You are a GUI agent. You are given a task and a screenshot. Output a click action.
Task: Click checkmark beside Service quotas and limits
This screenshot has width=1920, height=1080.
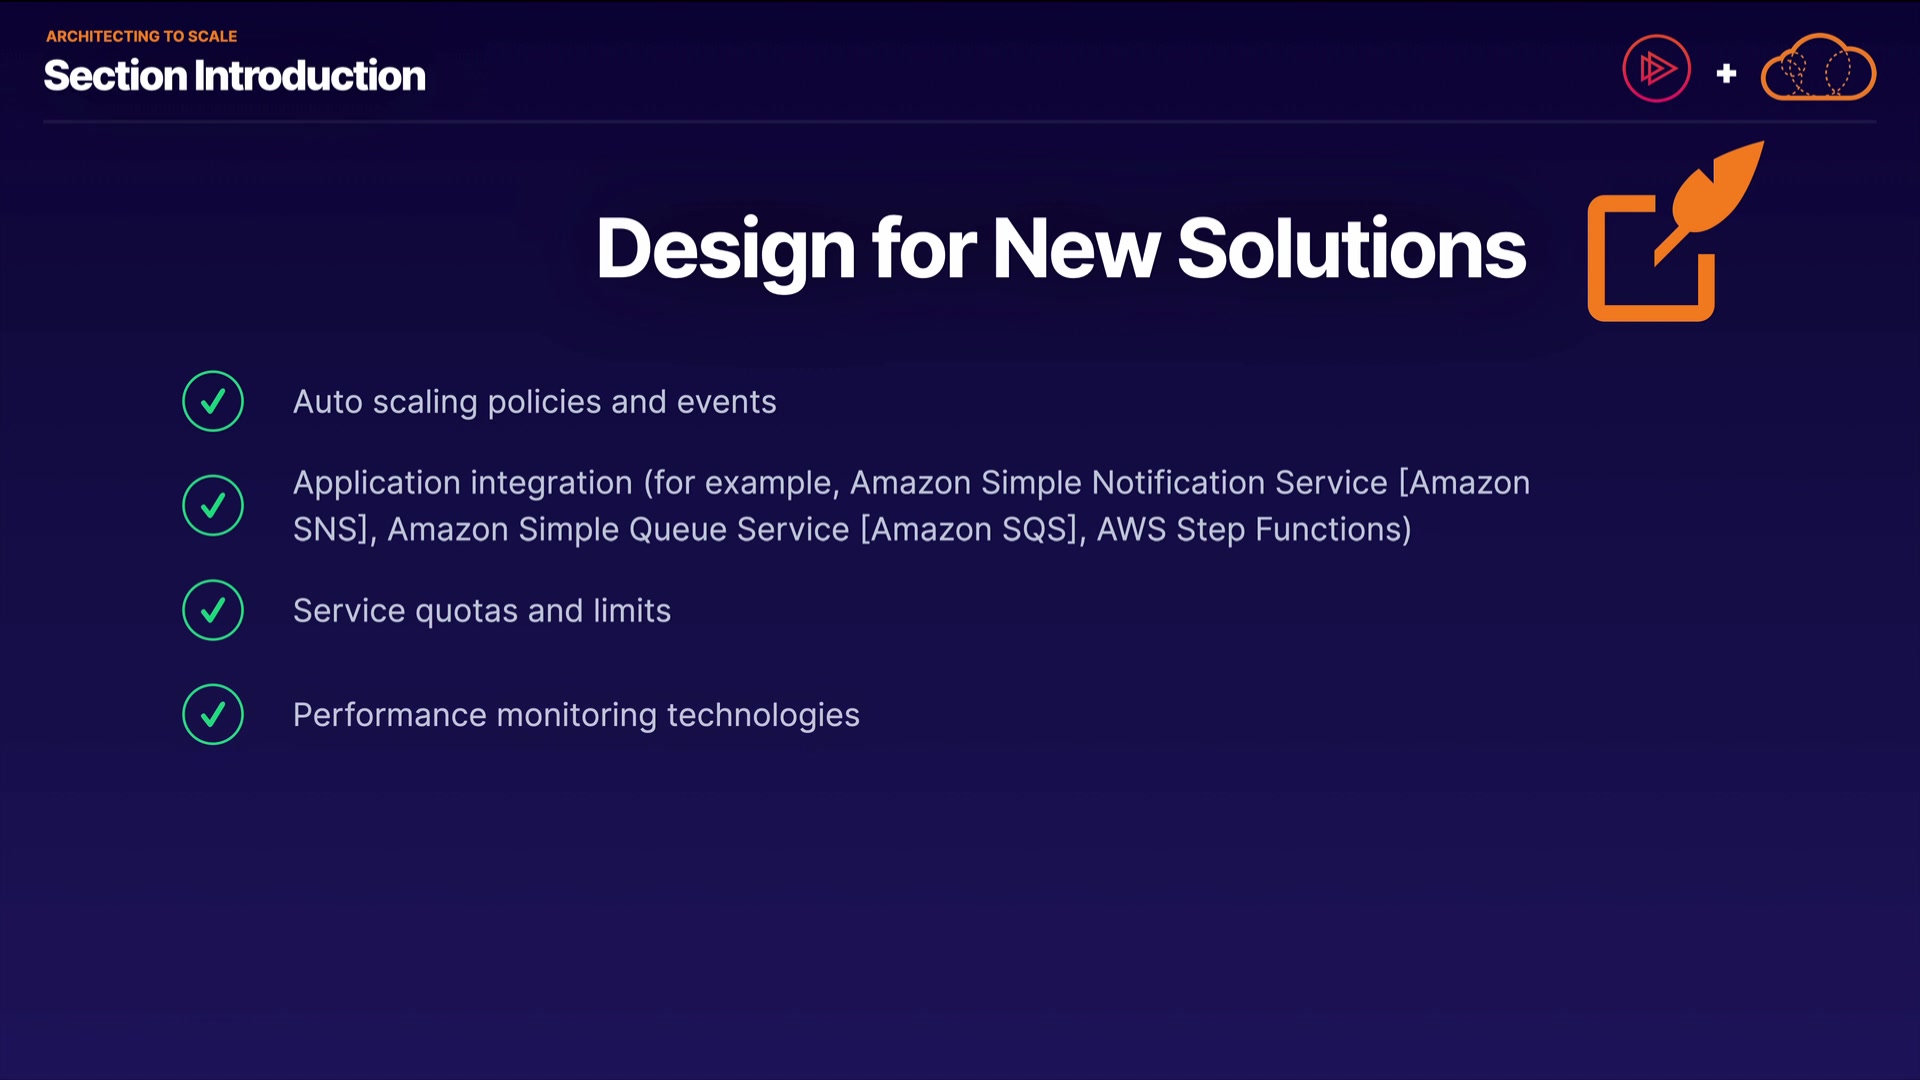[x=213, y=610]
